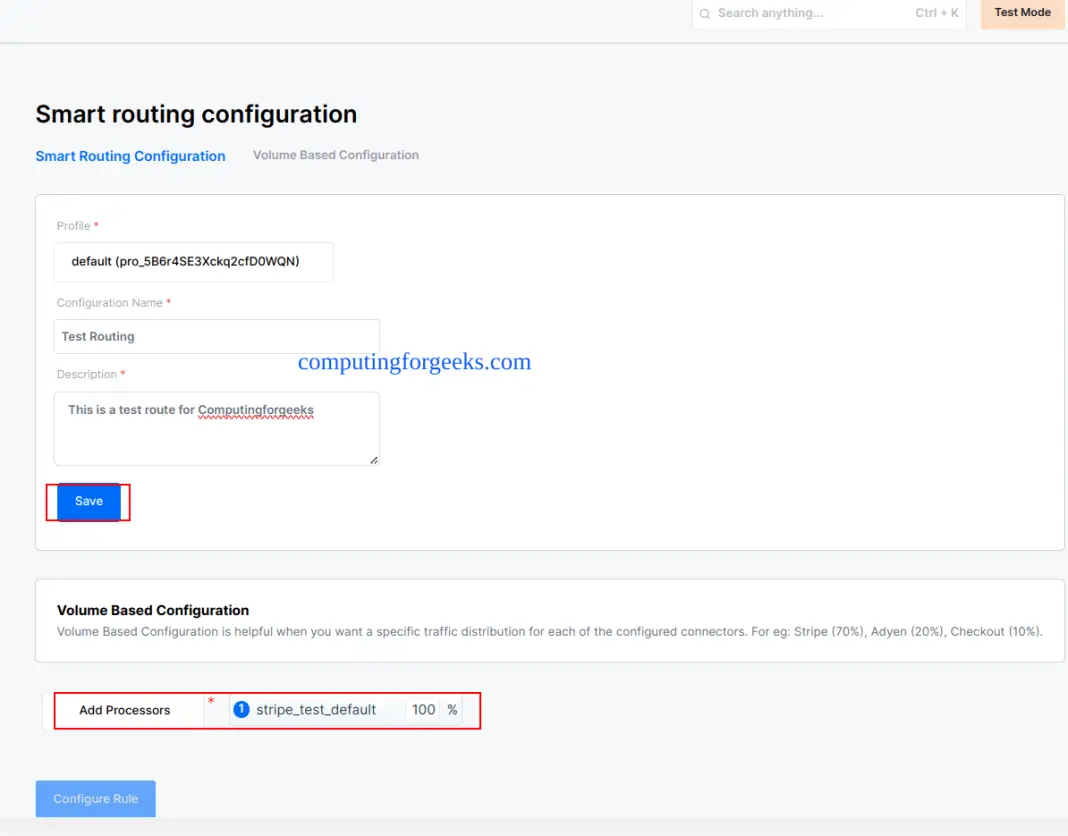Viewport: 1068px width, 836px height.
Task: Switch to the Volume Based Configuration tab
Action: pyautogui.click(x=335, y=155)
